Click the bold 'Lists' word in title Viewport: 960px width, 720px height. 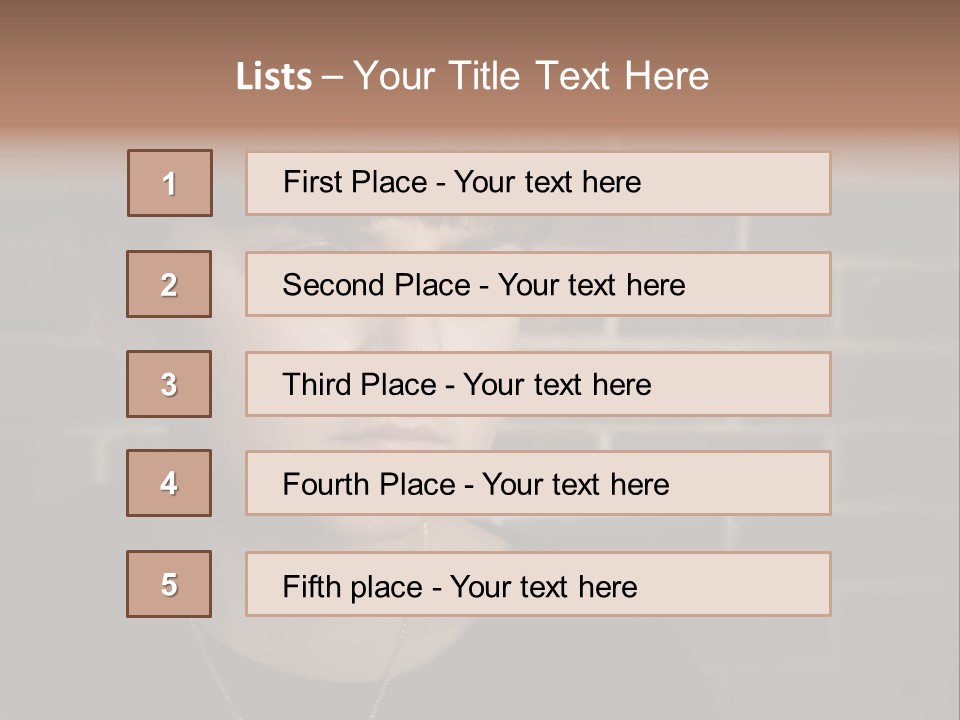point(274,77)
